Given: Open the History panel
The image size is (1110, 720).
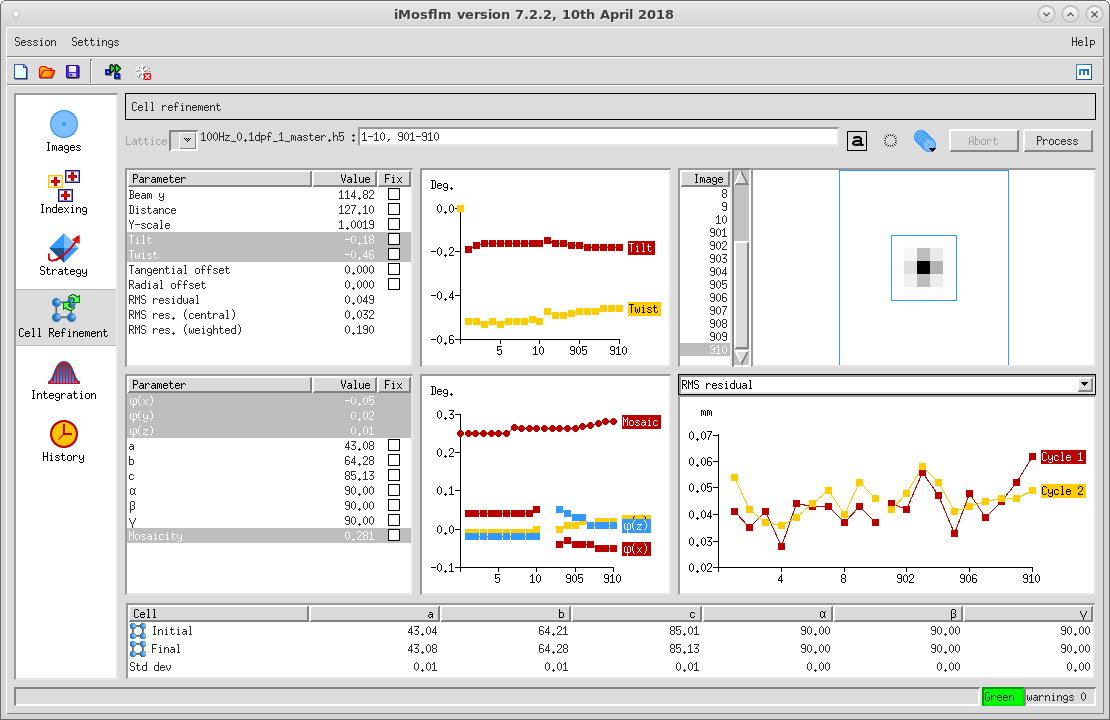Looking at the screenshot, I should [x=63, y=441].
